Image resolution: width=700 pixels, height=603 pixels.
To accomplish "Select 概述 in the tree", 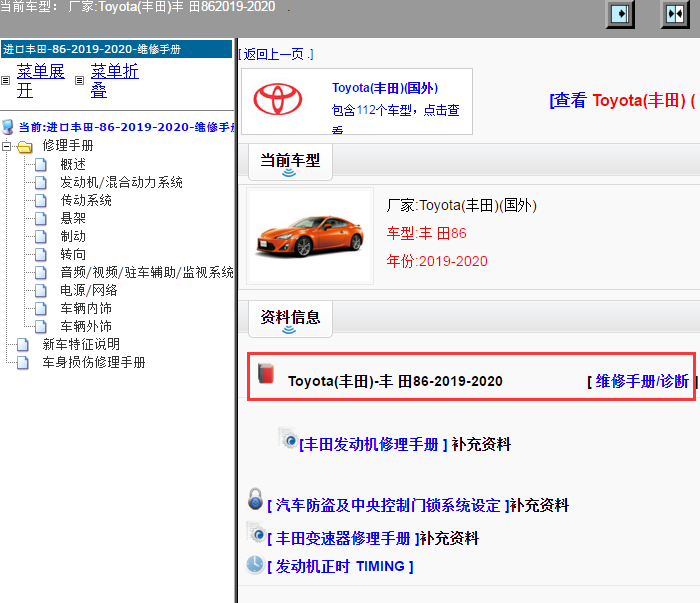I will (73, 164).
